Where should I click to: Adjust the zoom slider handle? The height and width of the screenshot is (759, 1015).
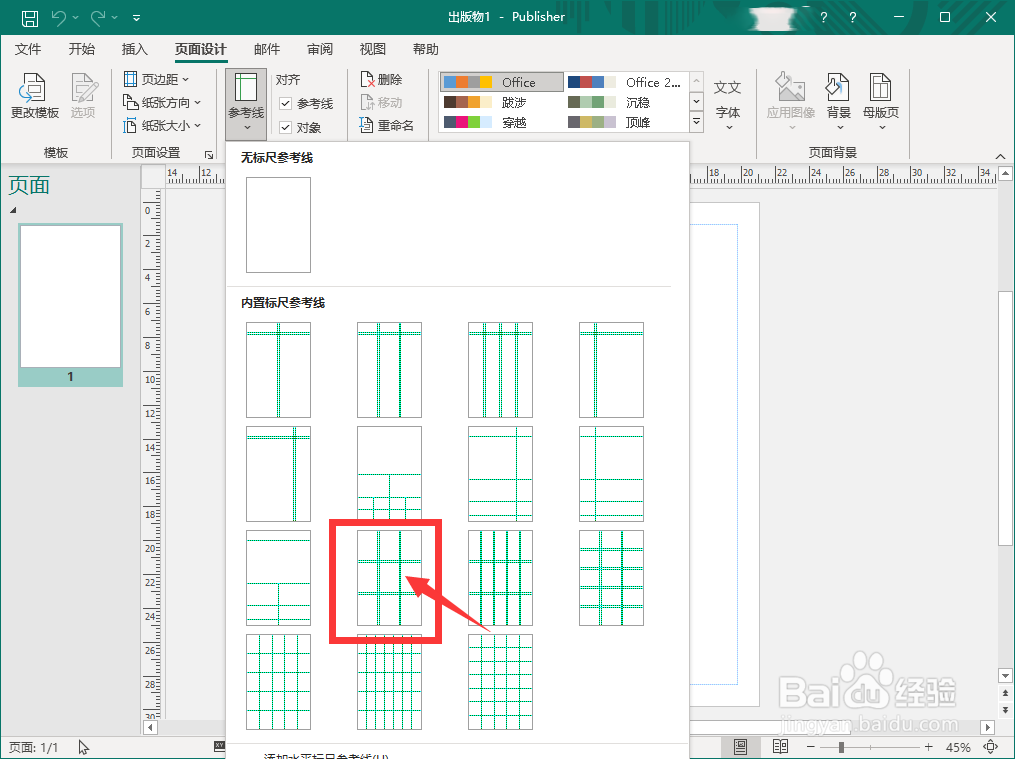coord(841,747)
